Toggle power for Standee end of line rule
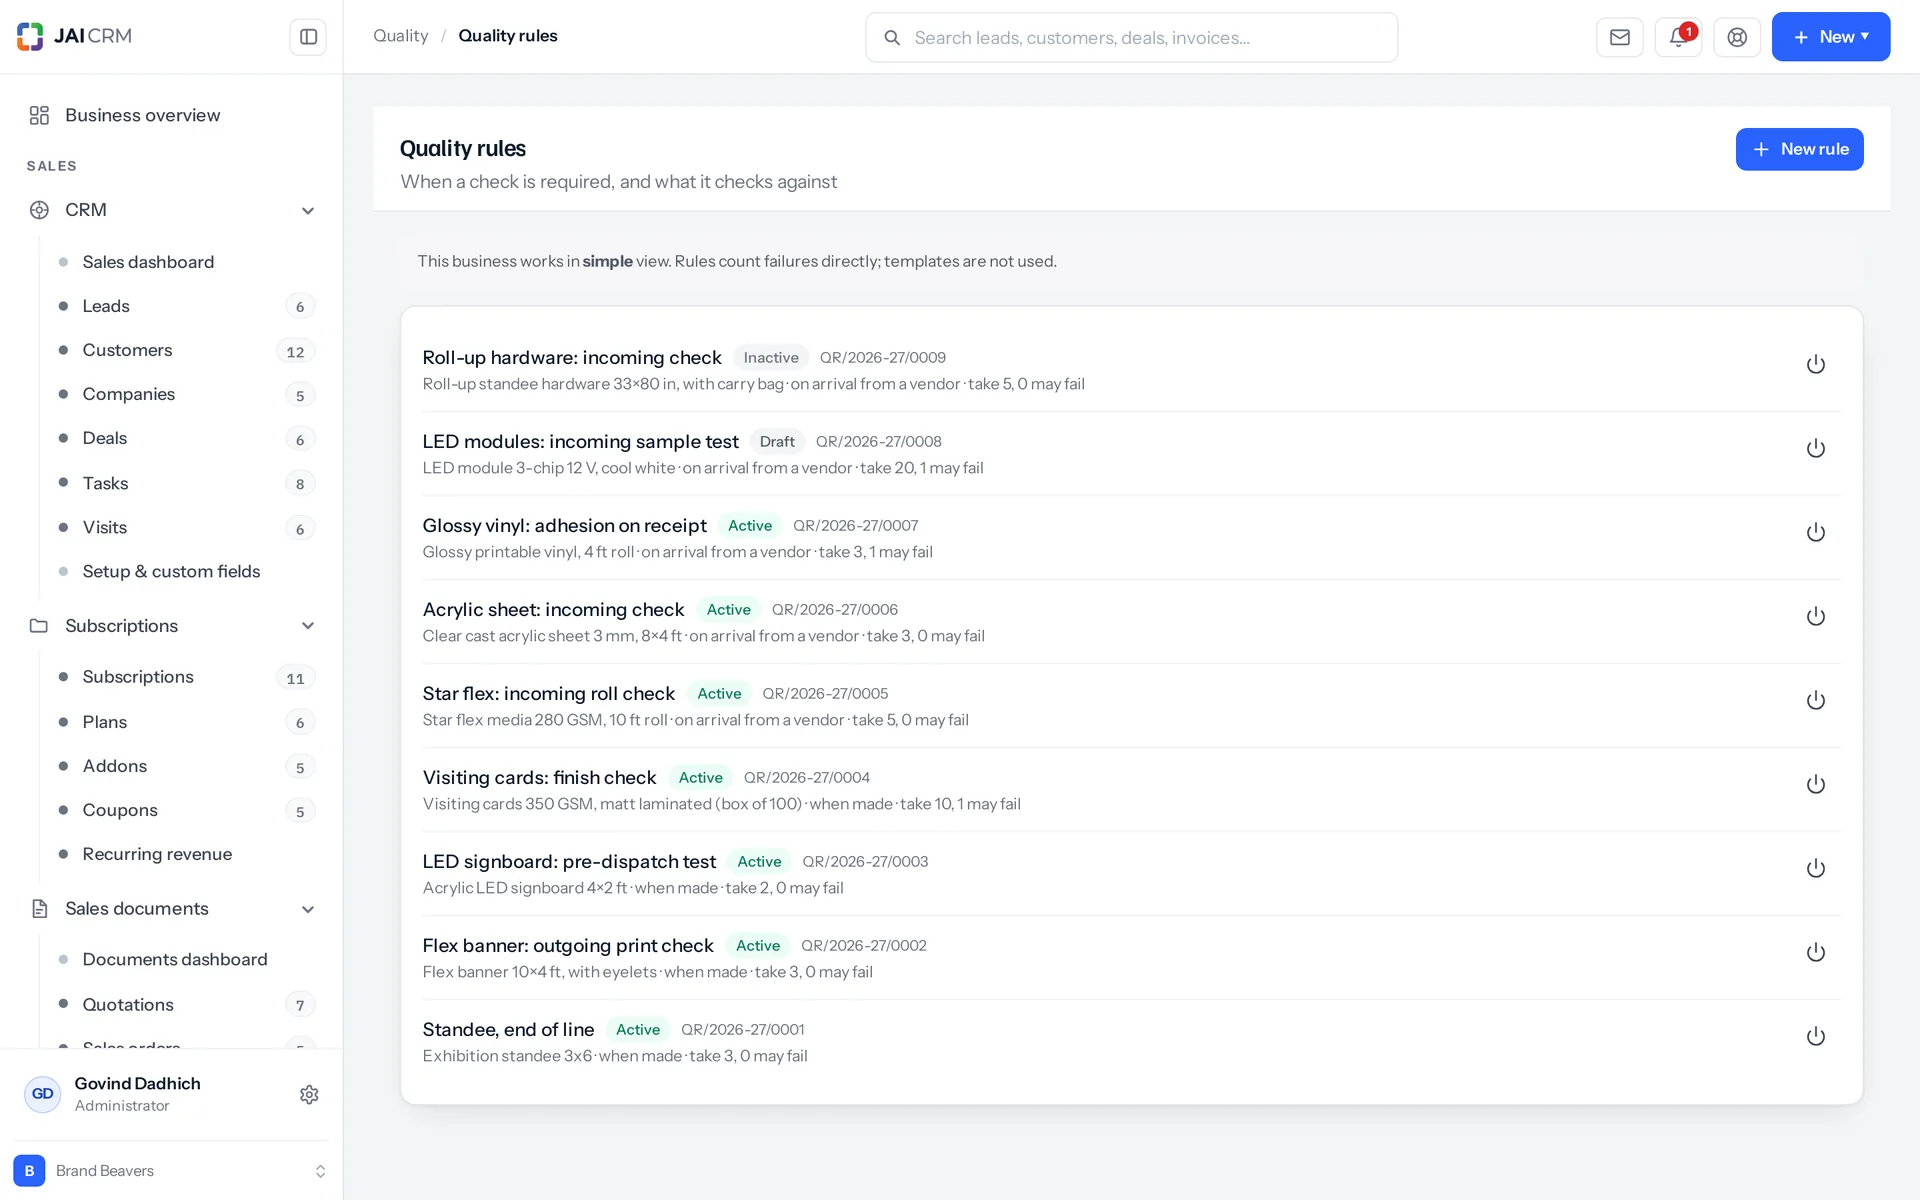1920x1200 pixels. click(x=1816, y=1036)
